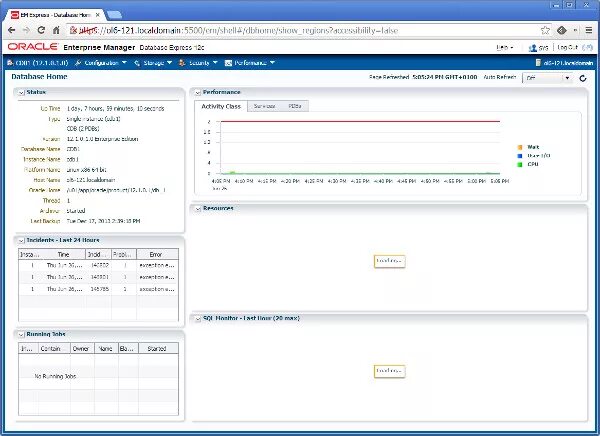
Task: Collapse the Performance section
Action: pos(197,93)
